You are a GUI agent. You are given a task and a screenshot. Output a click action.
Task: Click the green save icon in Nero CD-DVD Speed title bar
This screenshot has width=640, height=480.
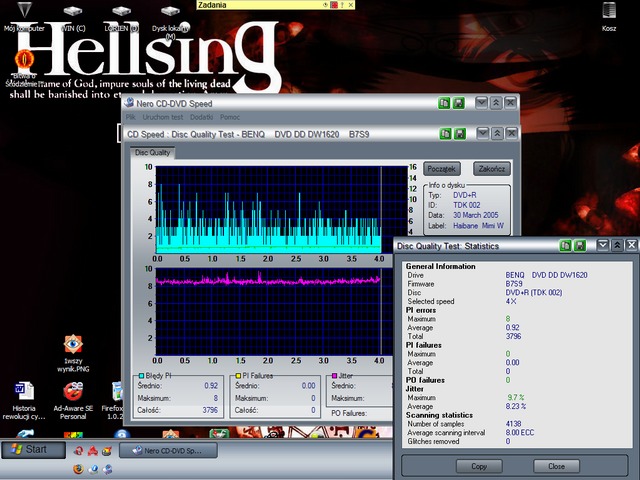(x=459, y=103)
